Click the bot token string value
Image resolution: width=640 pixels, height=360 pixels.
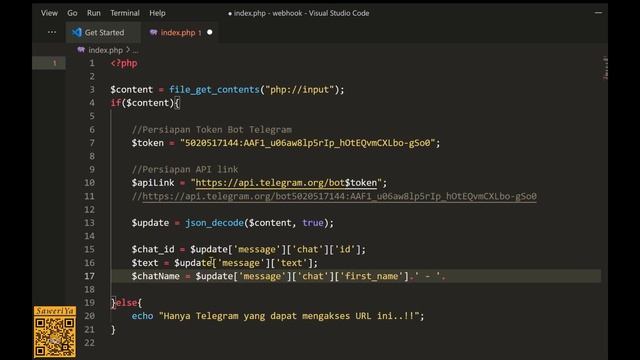coord(308,143)
